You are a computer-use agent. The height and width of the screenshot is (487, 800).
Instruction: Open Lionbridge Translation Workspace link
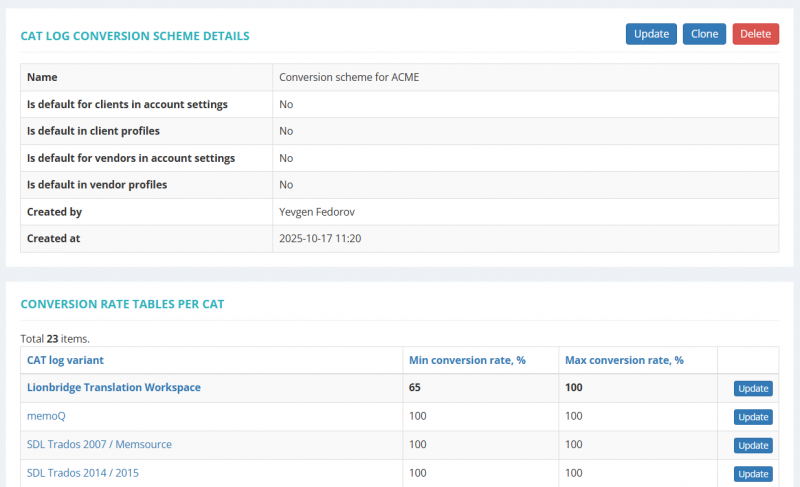coord(114,388)
